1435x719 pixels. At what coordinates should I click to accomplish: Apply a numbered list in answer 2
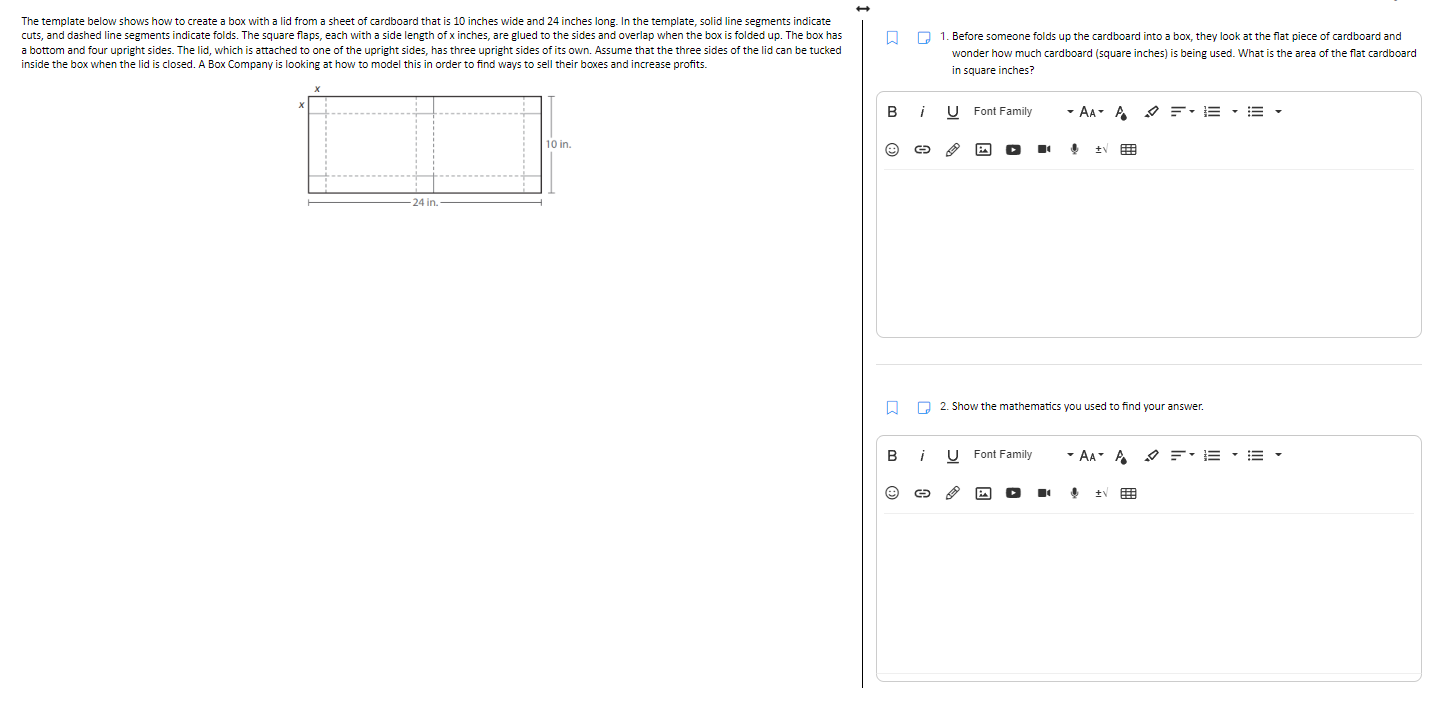point(1211,455)
